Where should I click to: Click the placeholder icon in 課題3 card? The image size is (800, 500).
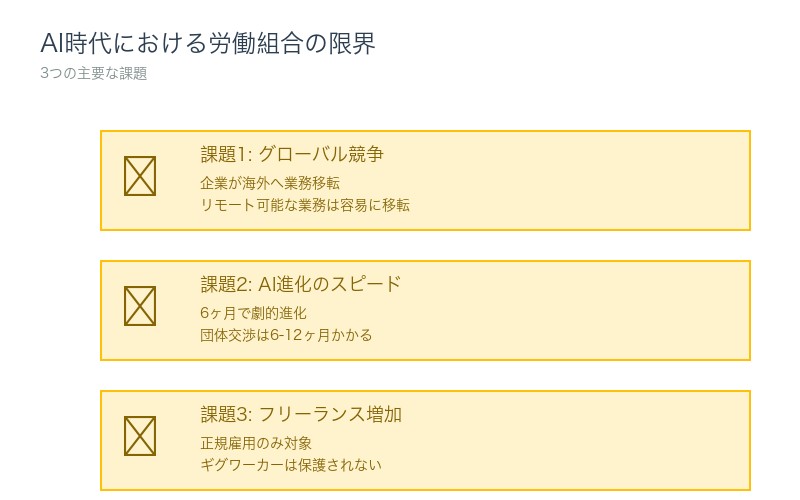(x=140, y=436)
